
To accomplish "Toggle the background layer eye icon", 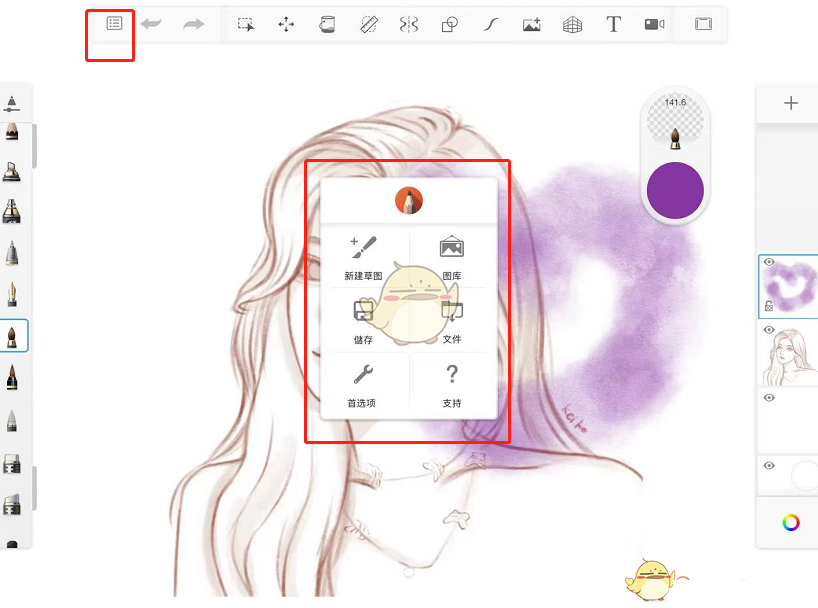I will coord(769,466).
